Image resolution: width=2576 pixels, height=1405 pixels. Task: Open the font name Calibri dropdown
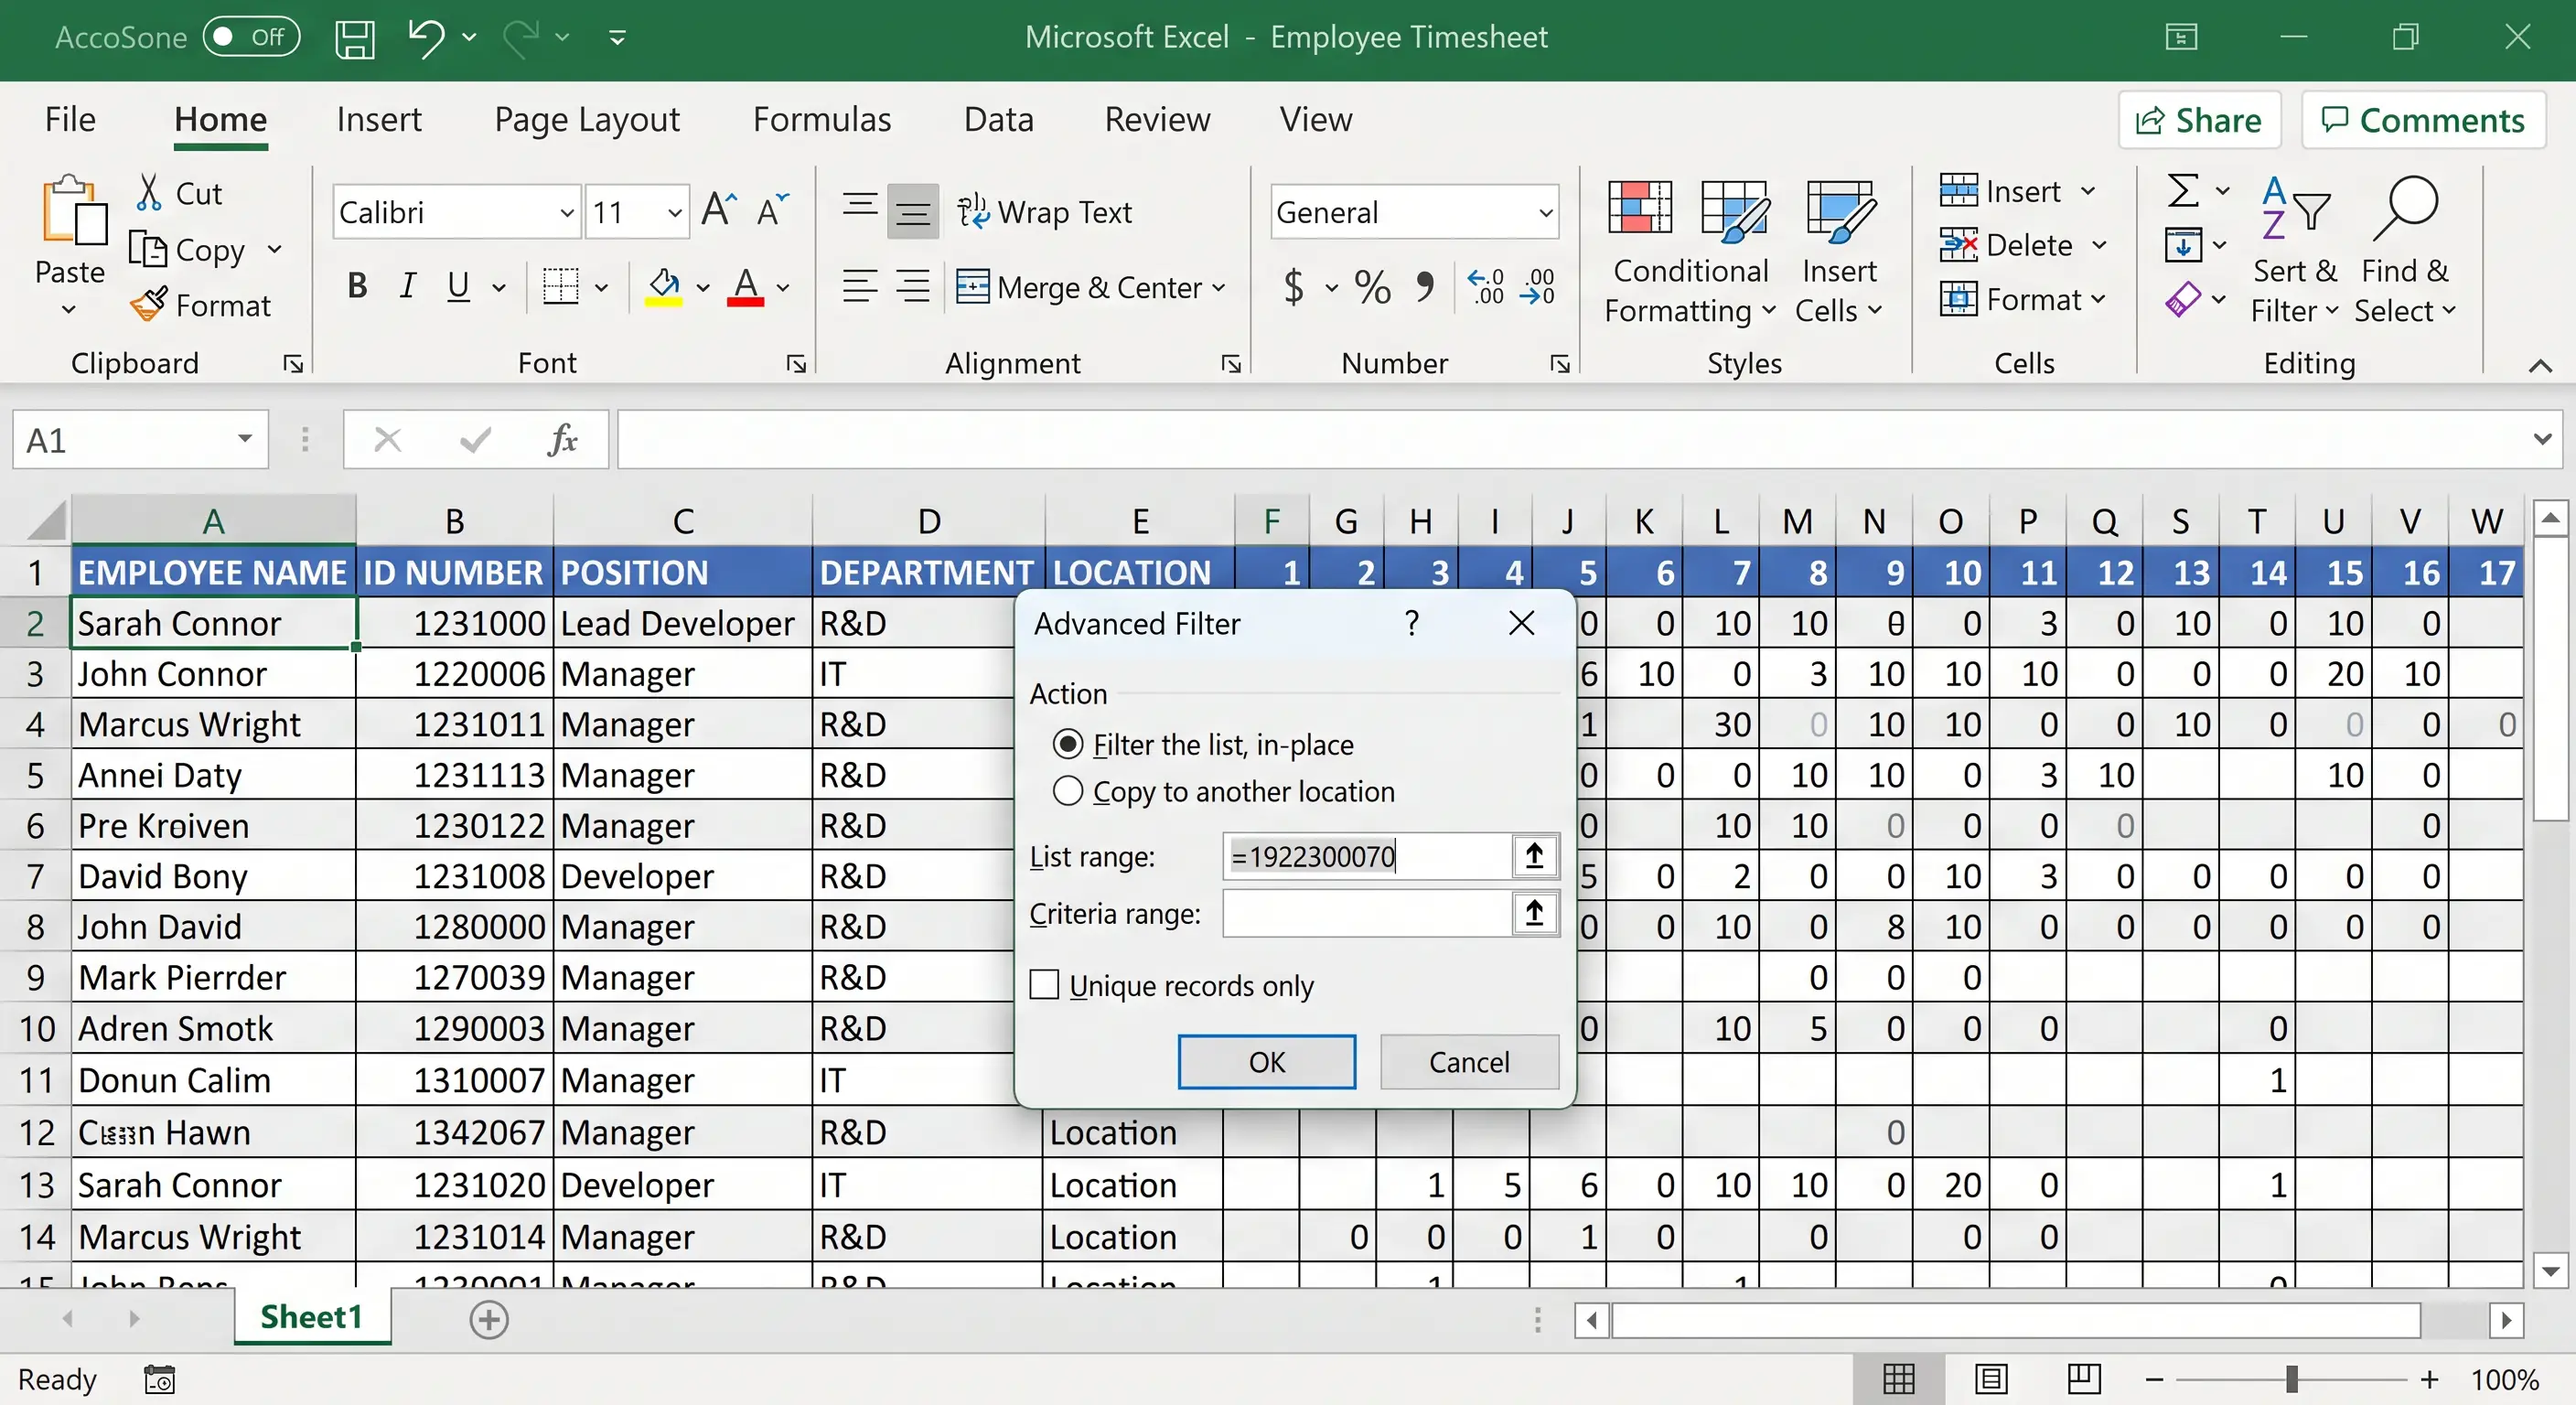[567, 212]
